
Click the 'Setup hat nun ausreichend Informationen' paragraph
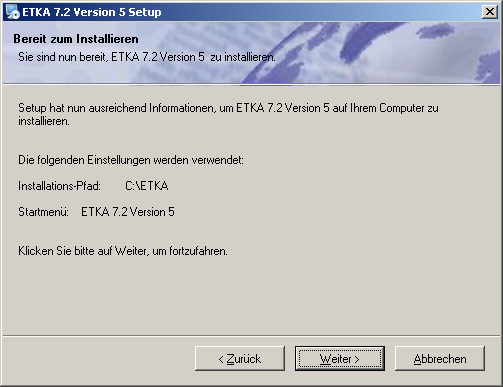click(228, 114)
